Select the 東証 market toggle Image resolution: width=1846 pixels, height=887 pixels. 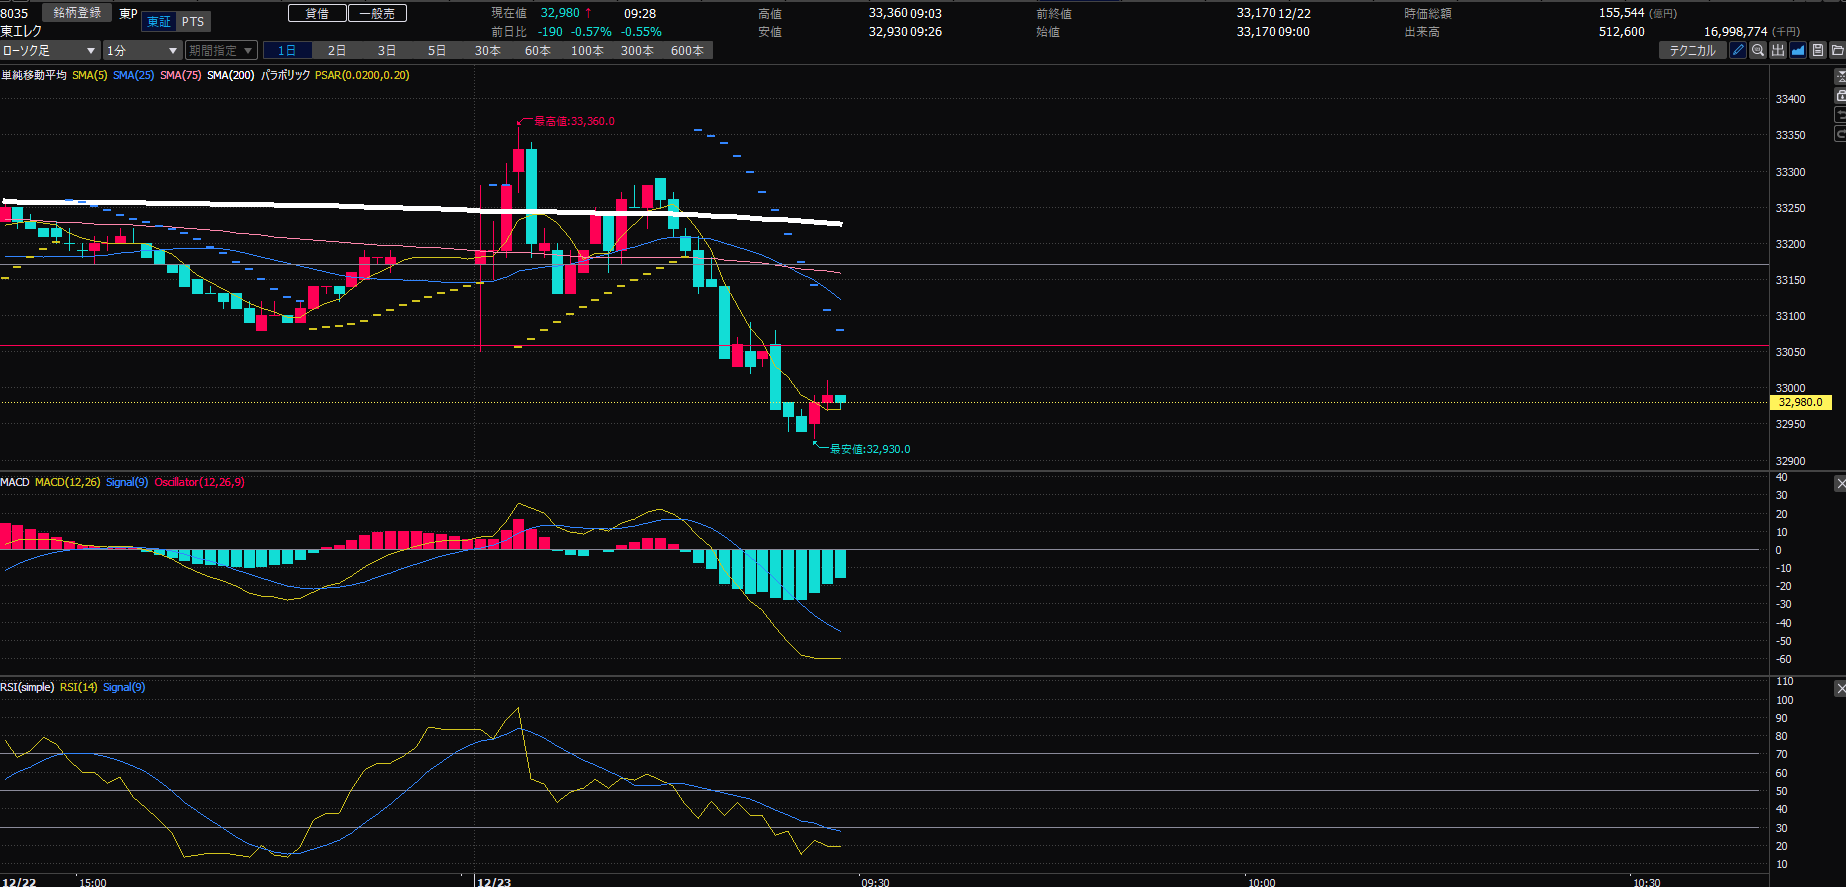pos(159,21)
